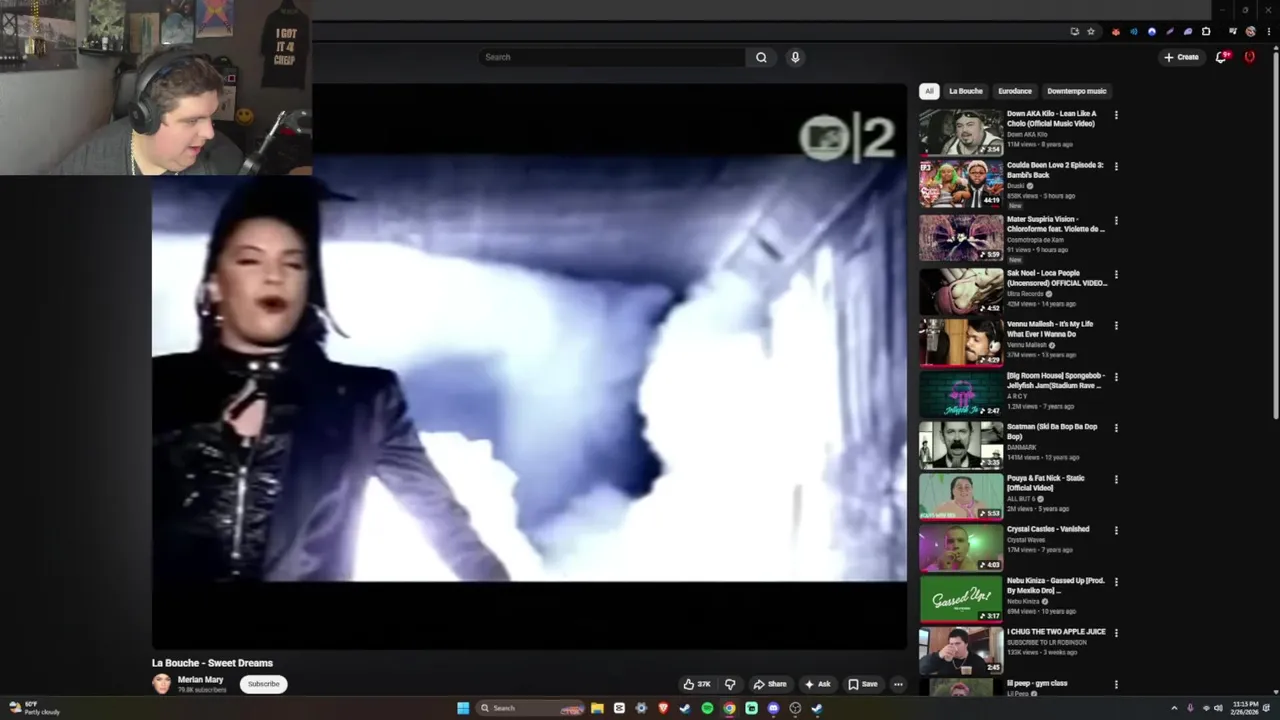Like the video with thumbs up
Viewport: 1280px width, 720px height.
[x=697, y=684]
